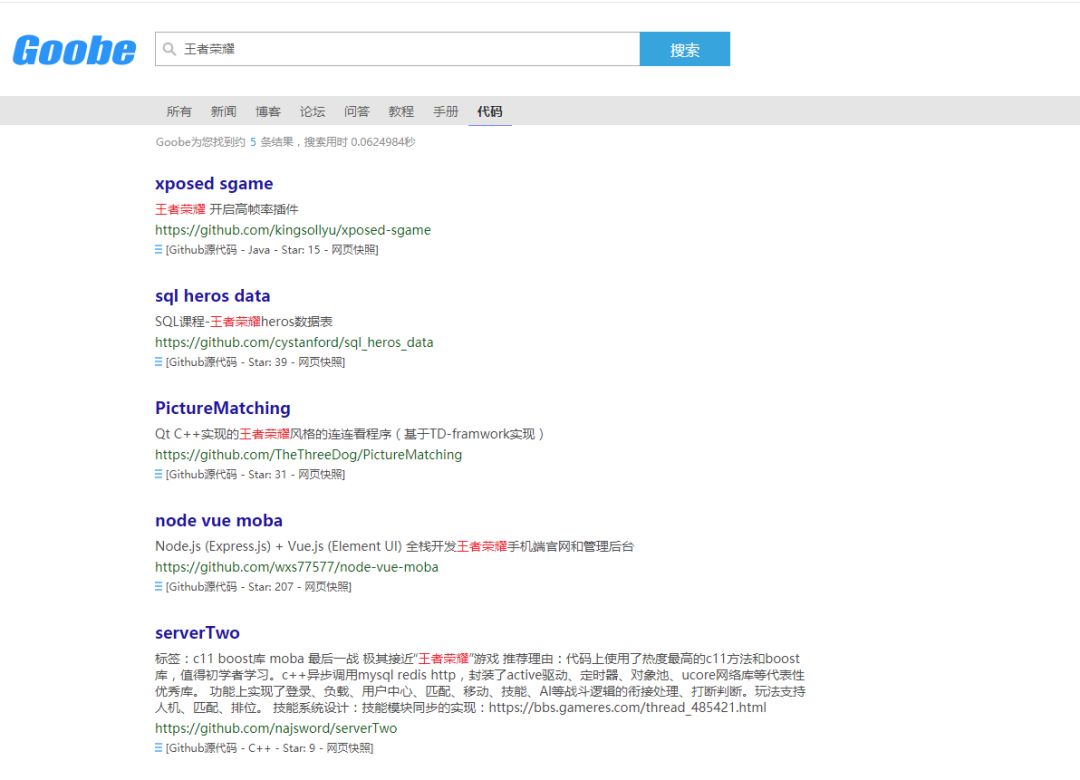1080x780 pixels.
Task: Click the bbs.gameres.com thread URL text
Action: pyautogui.click(x=627, y=708)
